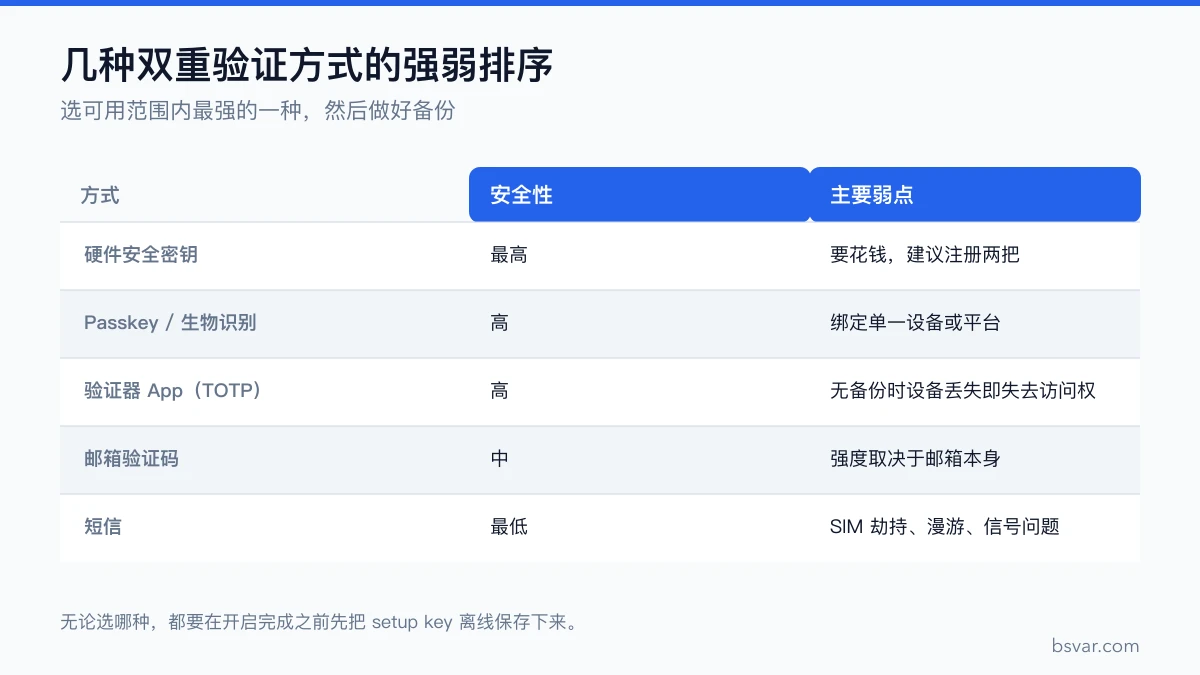Click the 验证器 App（TOTP）row label
The width and height of the screenshot is (1200, 675).
pyautogui.click(x=173, y=391)
